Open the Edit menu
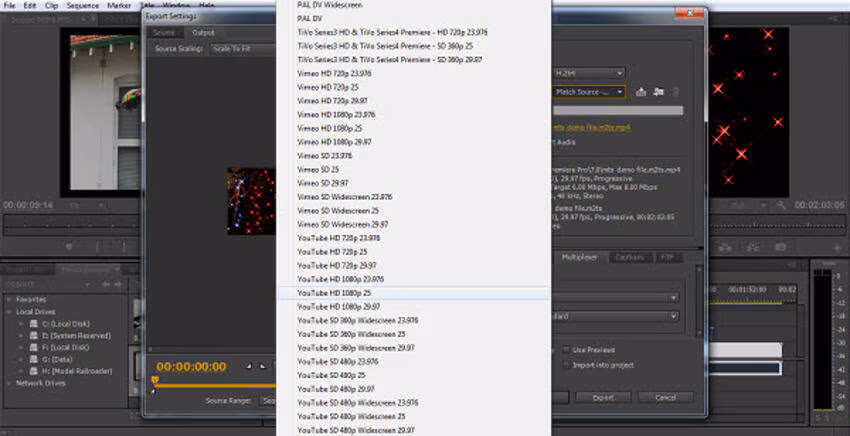Screen dimensions: 850x436 (x=30, y=5)
